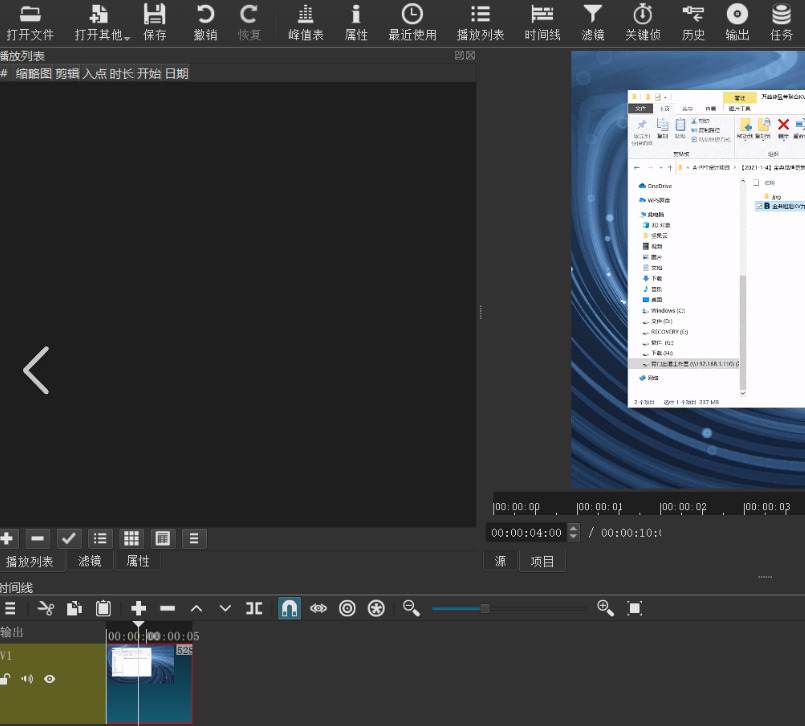Viewport: 805px width, 726px height.
Task: Click the 保存 save button
Action: click(x=155, y=23)
